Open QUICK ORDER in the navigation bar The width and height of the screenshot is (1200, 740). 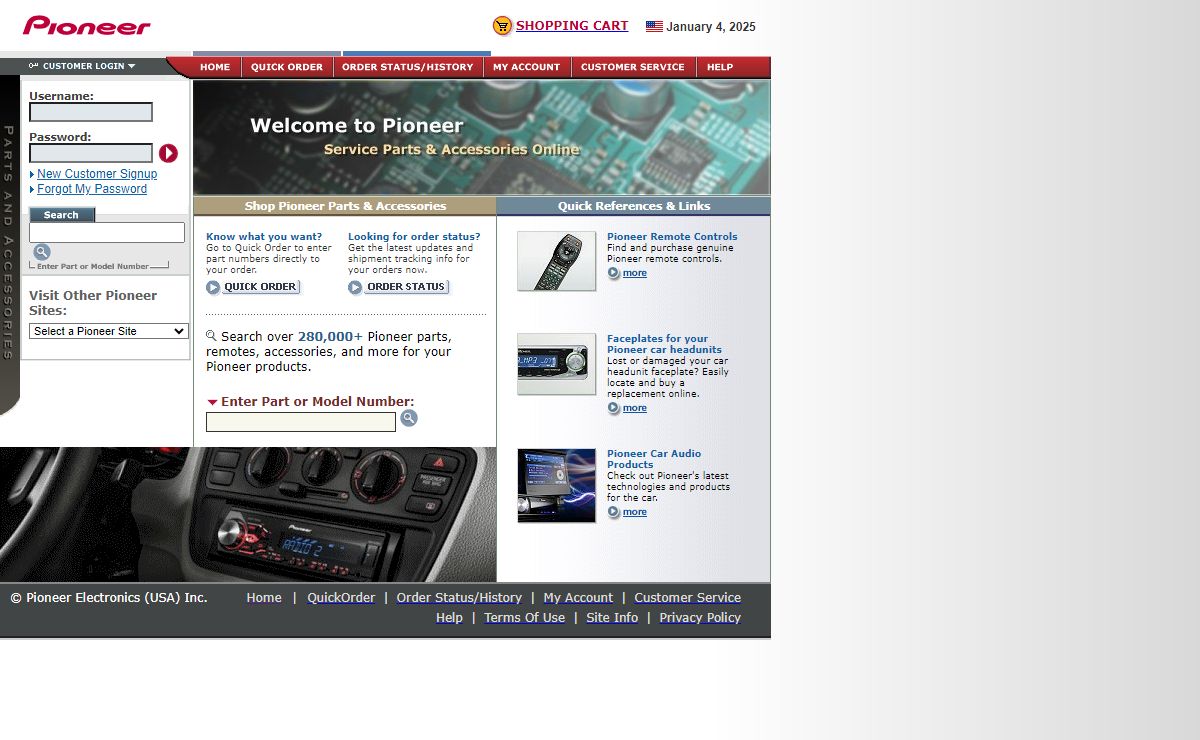coord(287,67)
